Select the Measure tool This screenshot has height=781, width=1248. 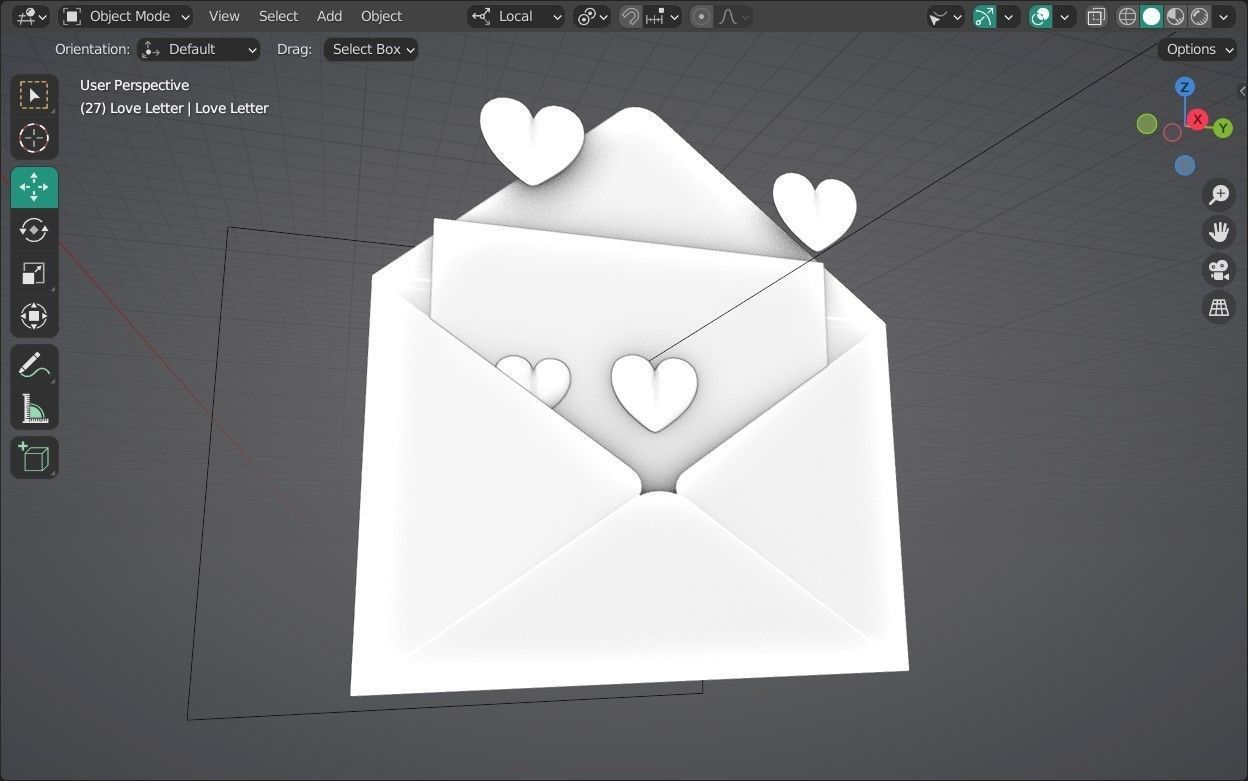pos(34,408)
